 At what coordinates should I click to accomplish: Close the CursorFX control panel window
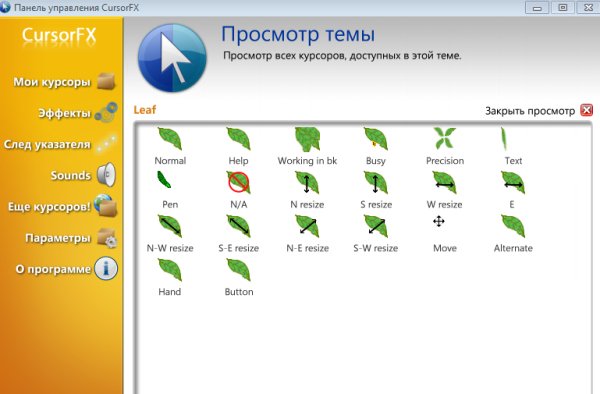588,7
